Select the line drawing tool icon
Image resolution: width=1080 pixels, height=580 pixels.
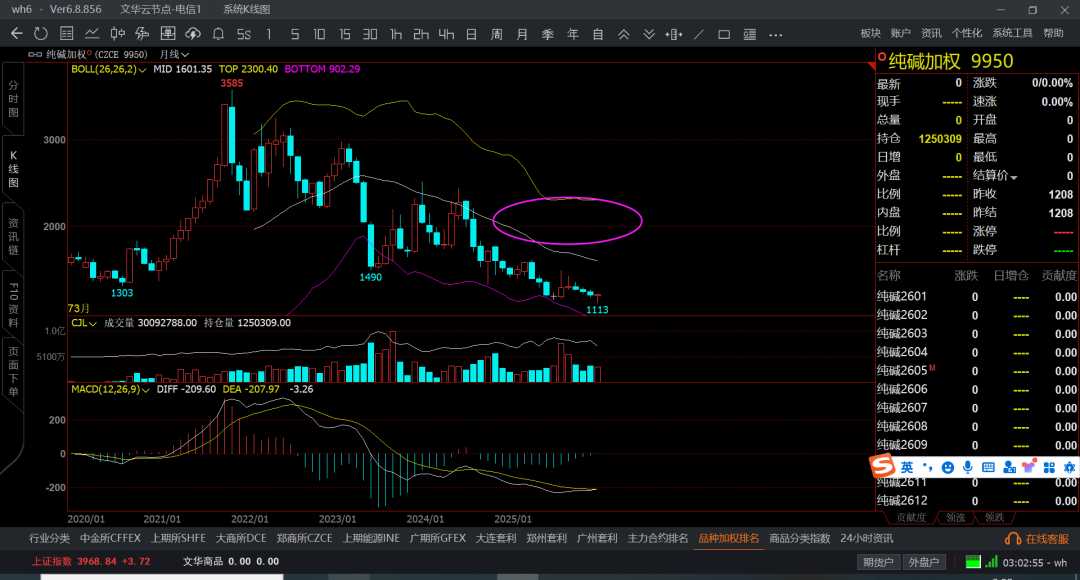[699, 34]
